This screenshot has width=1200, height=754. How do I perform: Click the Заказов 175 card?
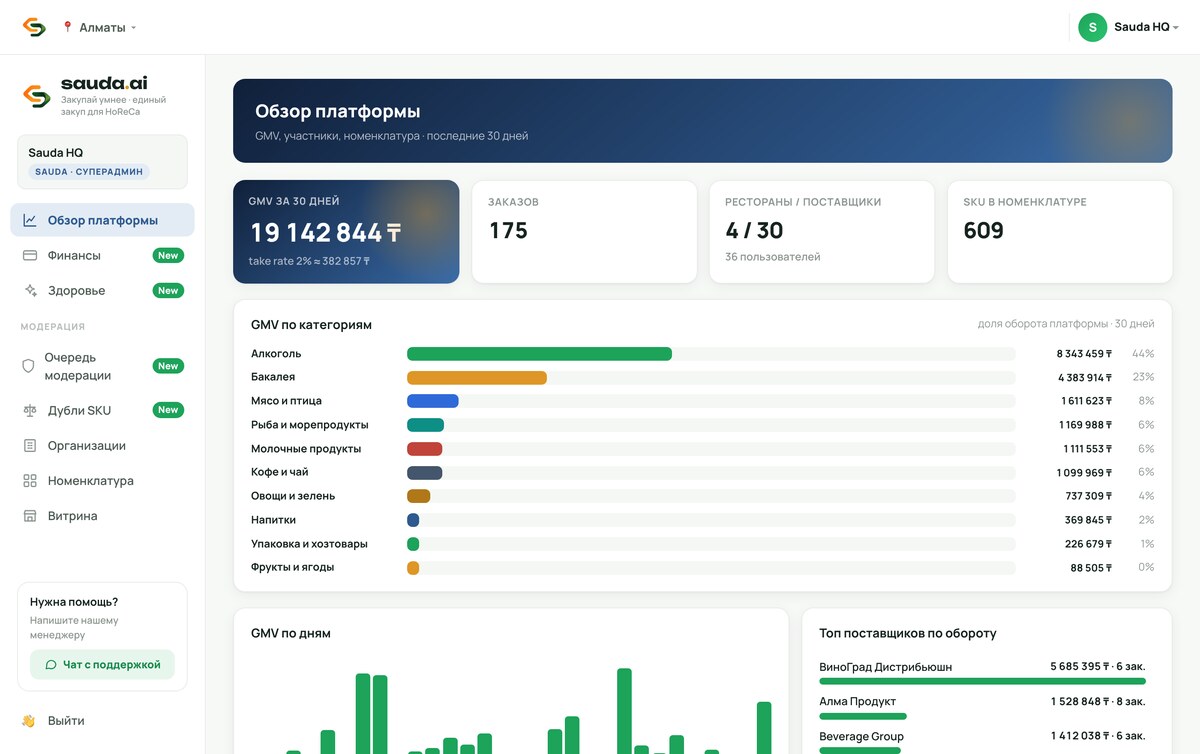click(x=584, y=232)
